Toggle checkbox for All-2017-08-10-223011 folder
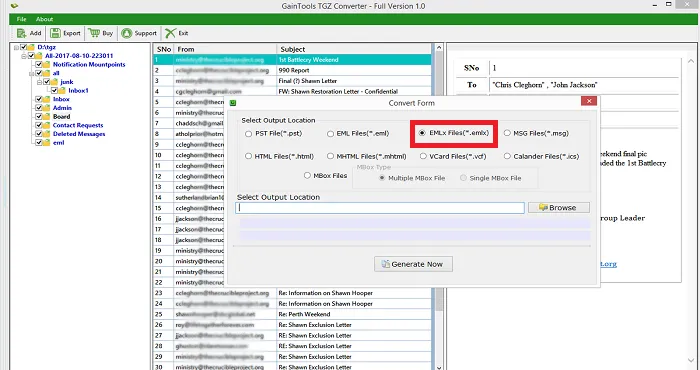The image size is (700, 370). click(31, 56)
